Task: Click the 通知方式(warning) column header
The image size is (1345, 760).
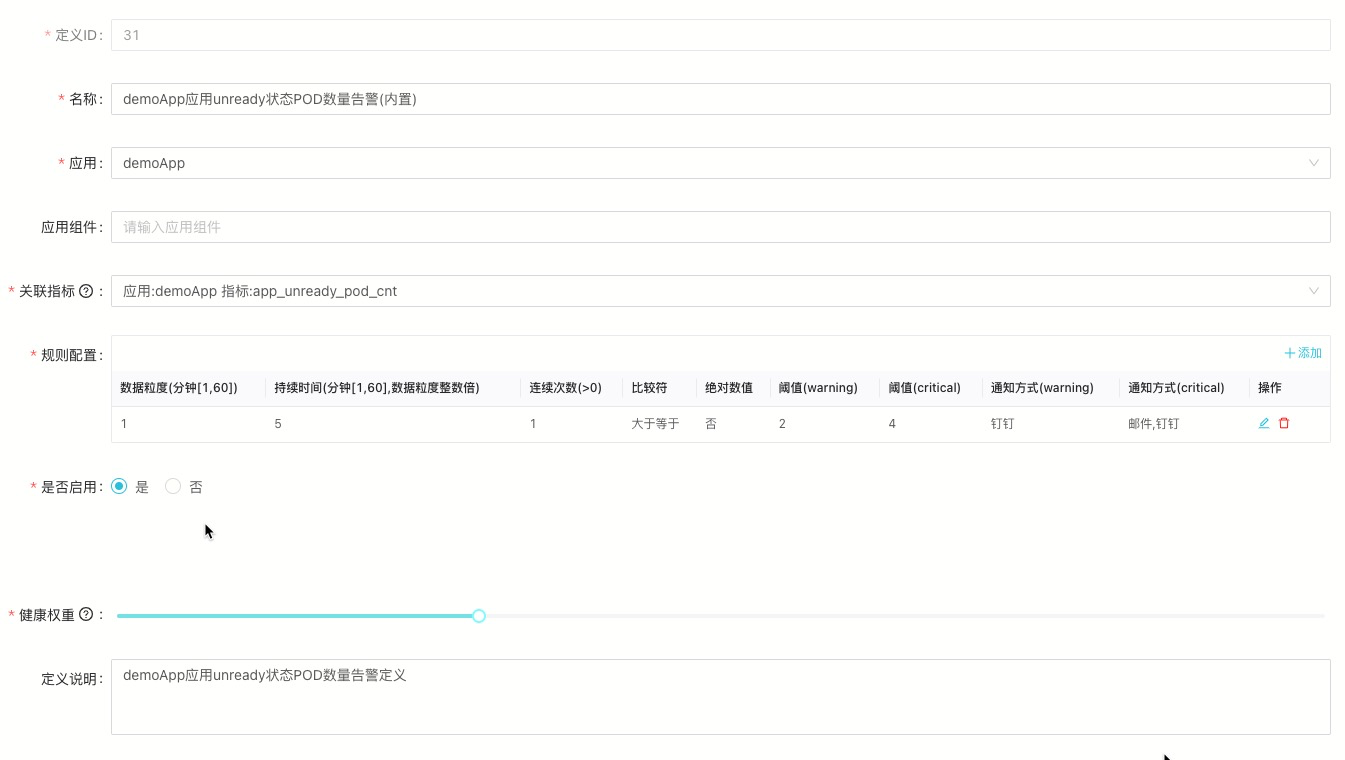Action: pos(1042,388)
